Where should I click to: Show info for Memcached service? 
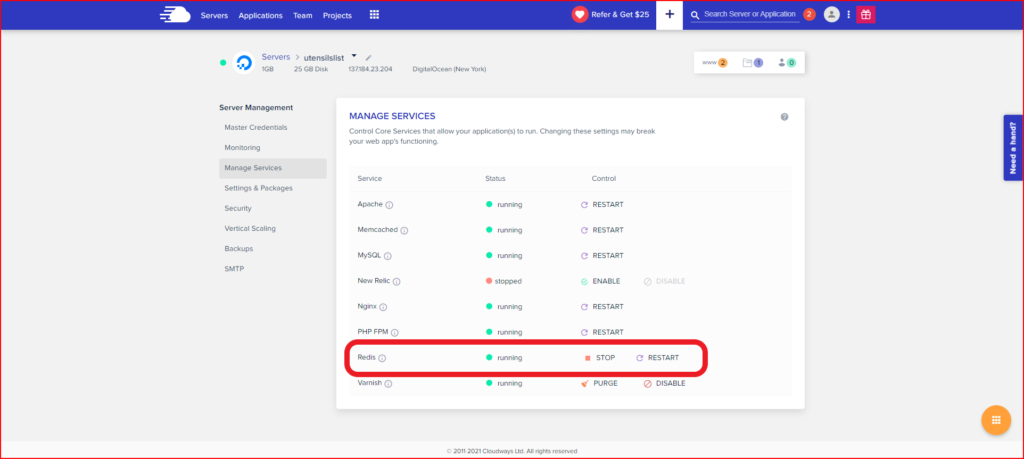coord(404,230)
